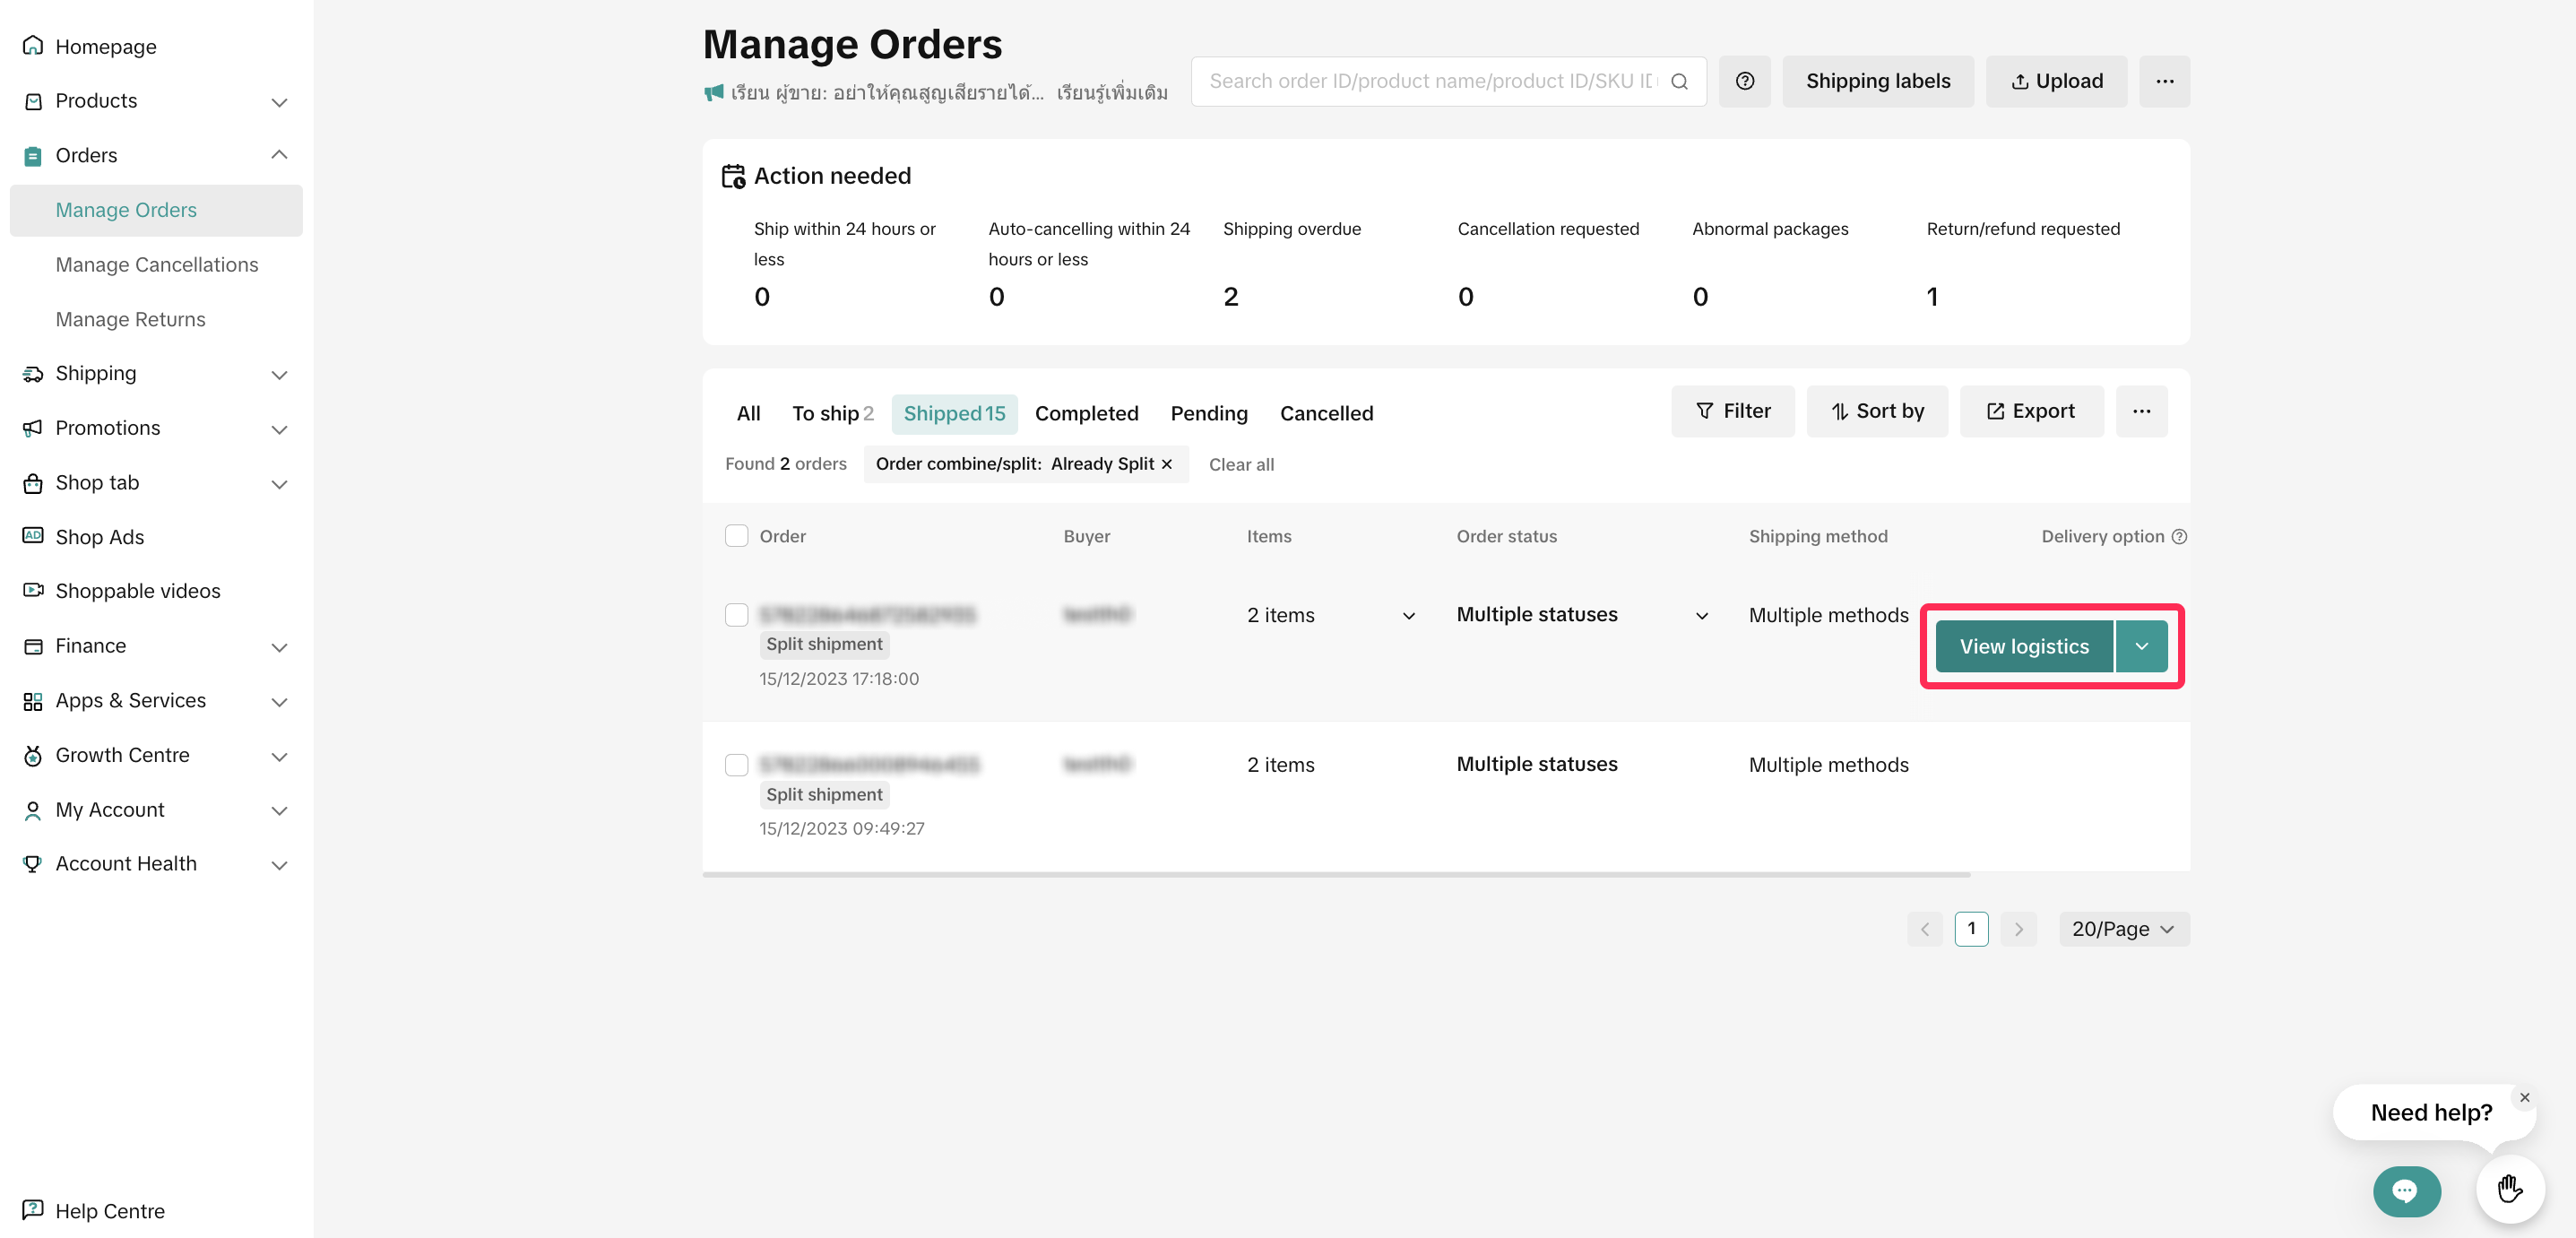Click the search magnifier icon
The height and width of the screenshot is (1238, 2576).
(x=1680, y=81)
